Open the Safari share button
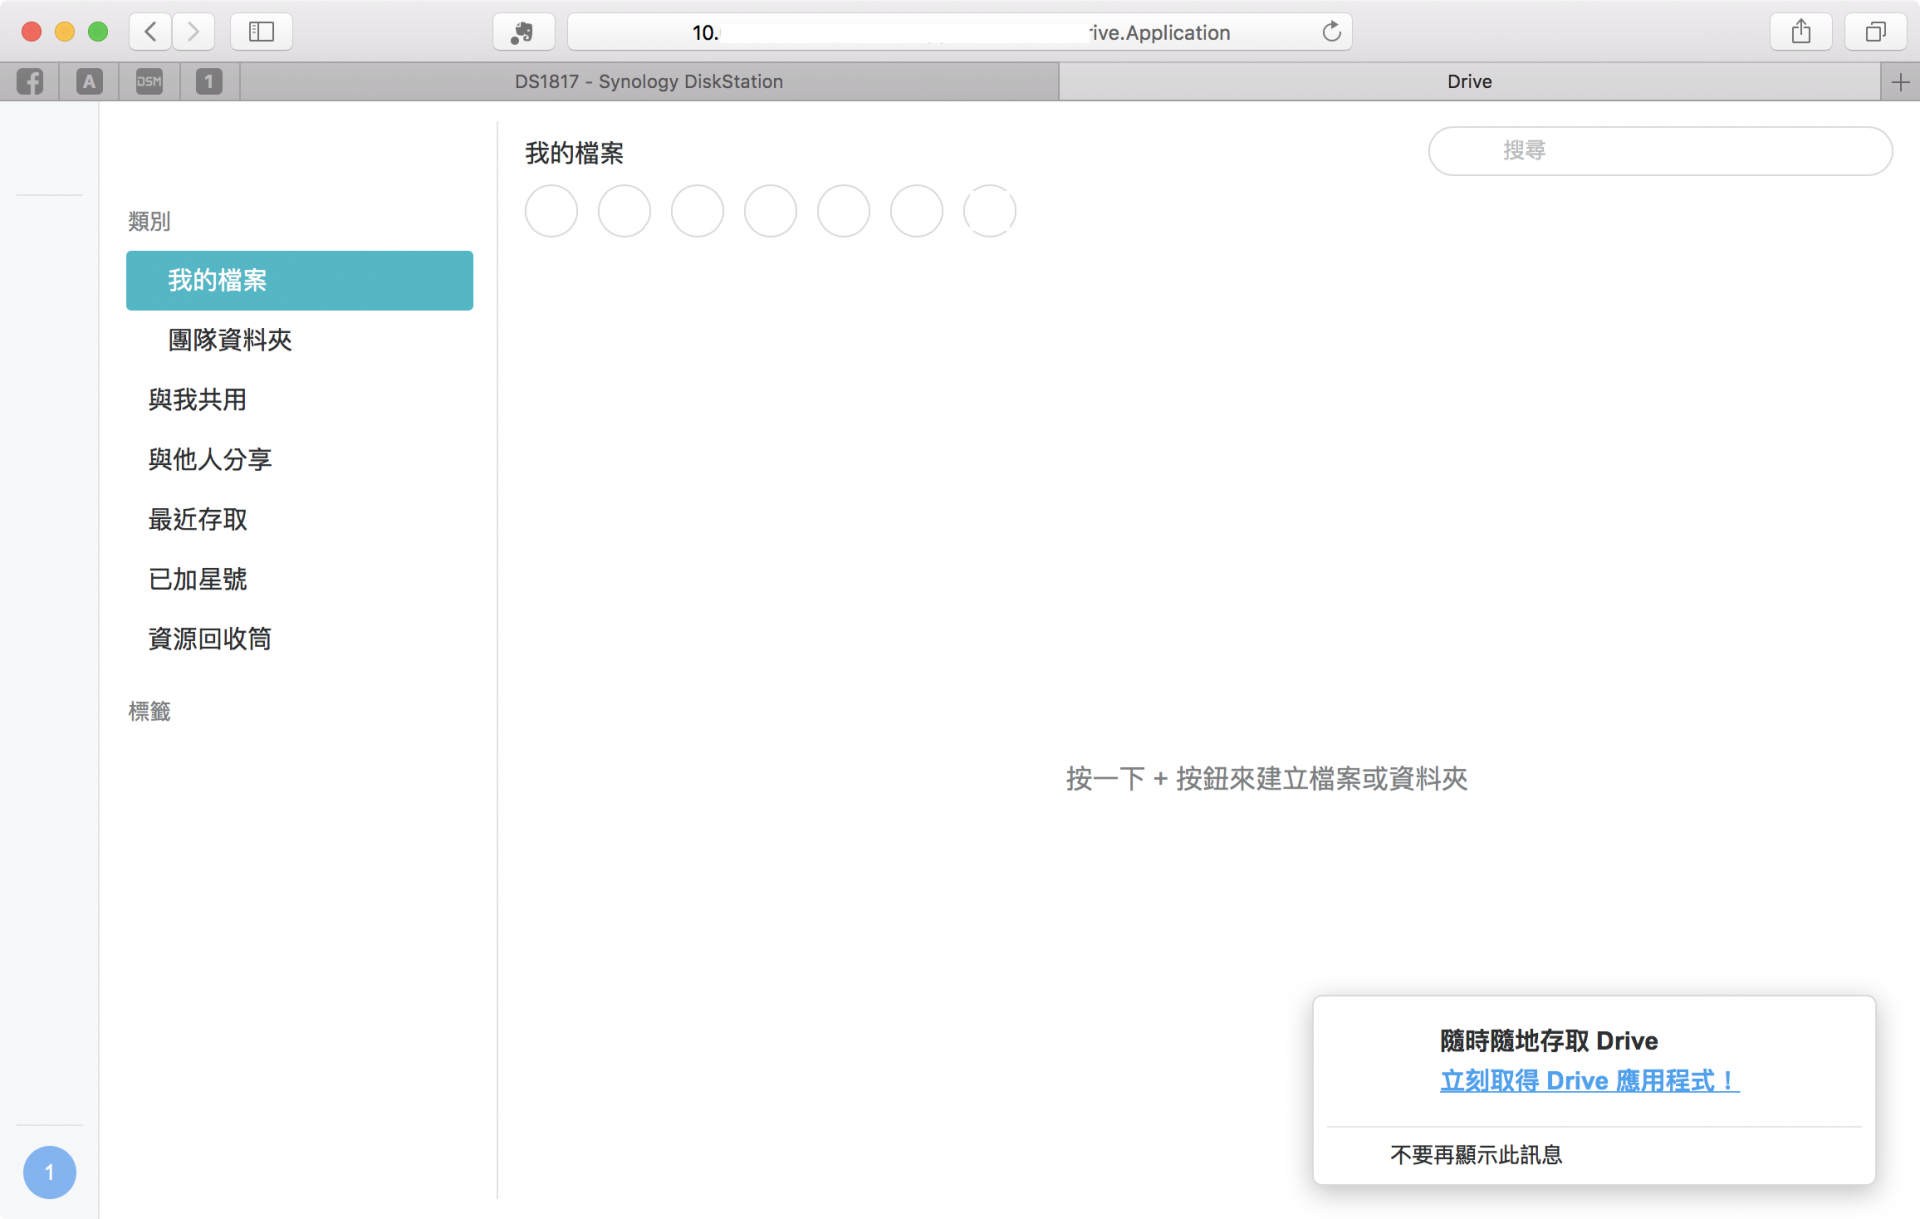 [1800, 32]
